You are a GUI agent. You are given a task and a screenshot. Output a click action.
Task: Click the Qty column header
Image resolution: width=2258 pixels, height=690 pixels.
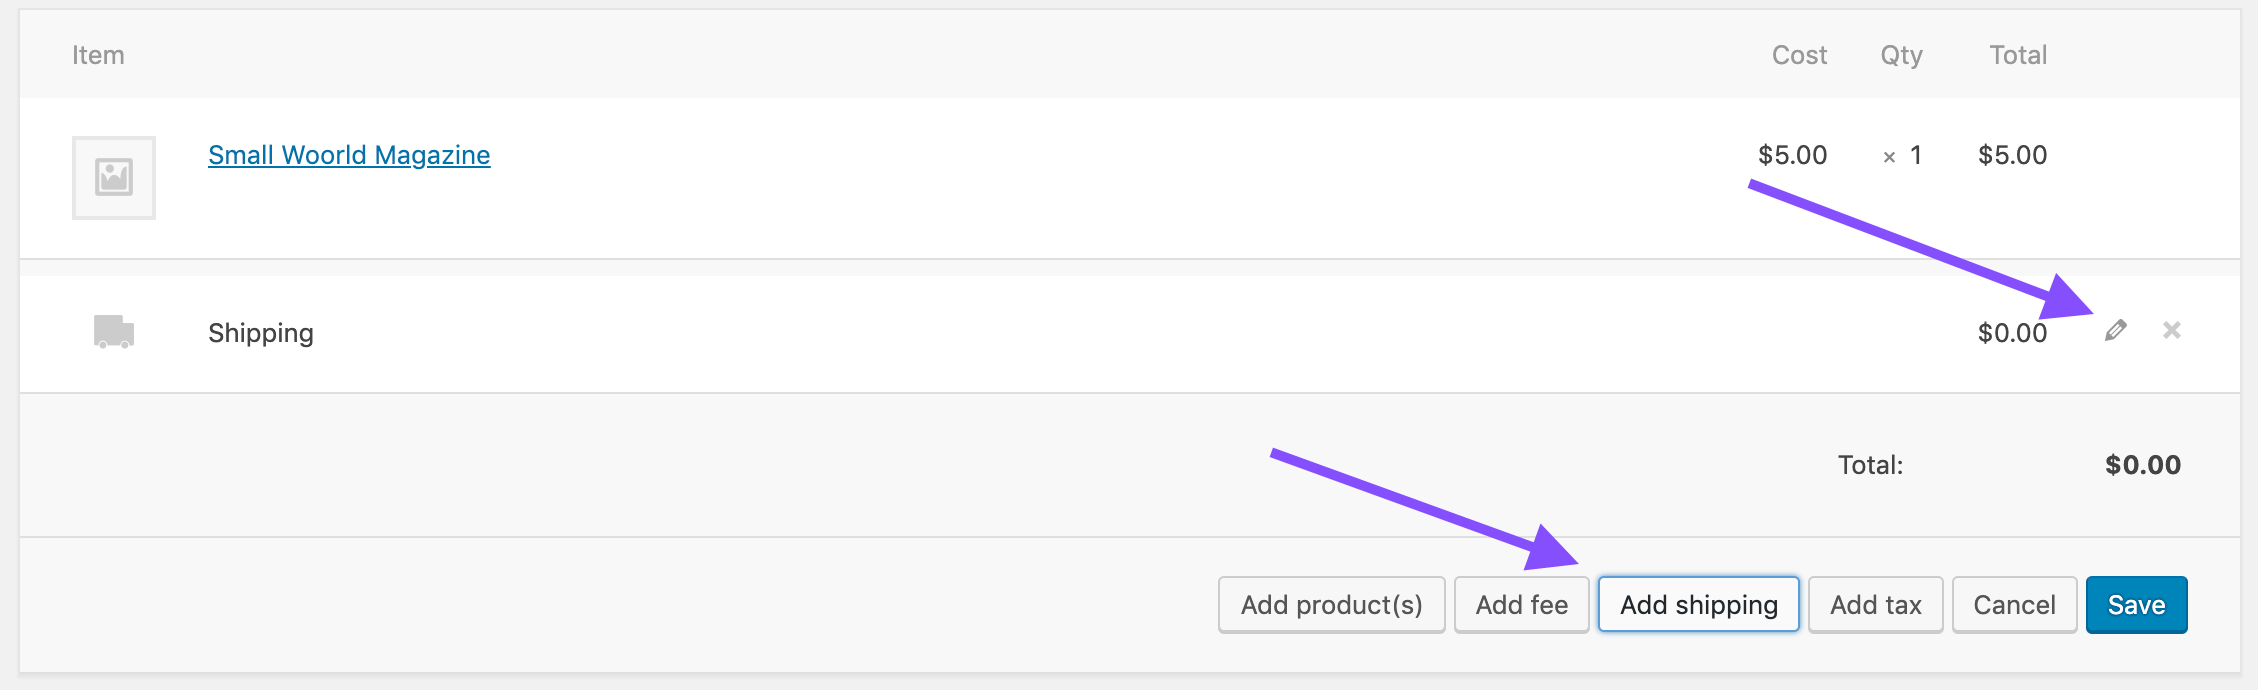1901,55
